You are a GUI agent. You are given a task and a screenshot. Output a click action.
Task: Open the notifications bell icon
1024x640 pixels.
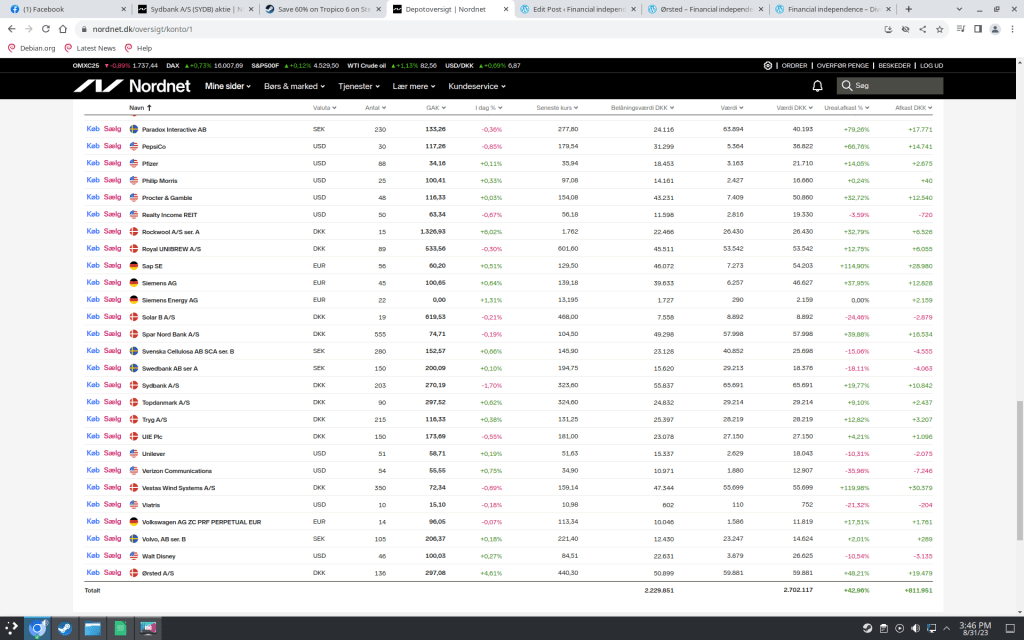[x=817, y=86]
